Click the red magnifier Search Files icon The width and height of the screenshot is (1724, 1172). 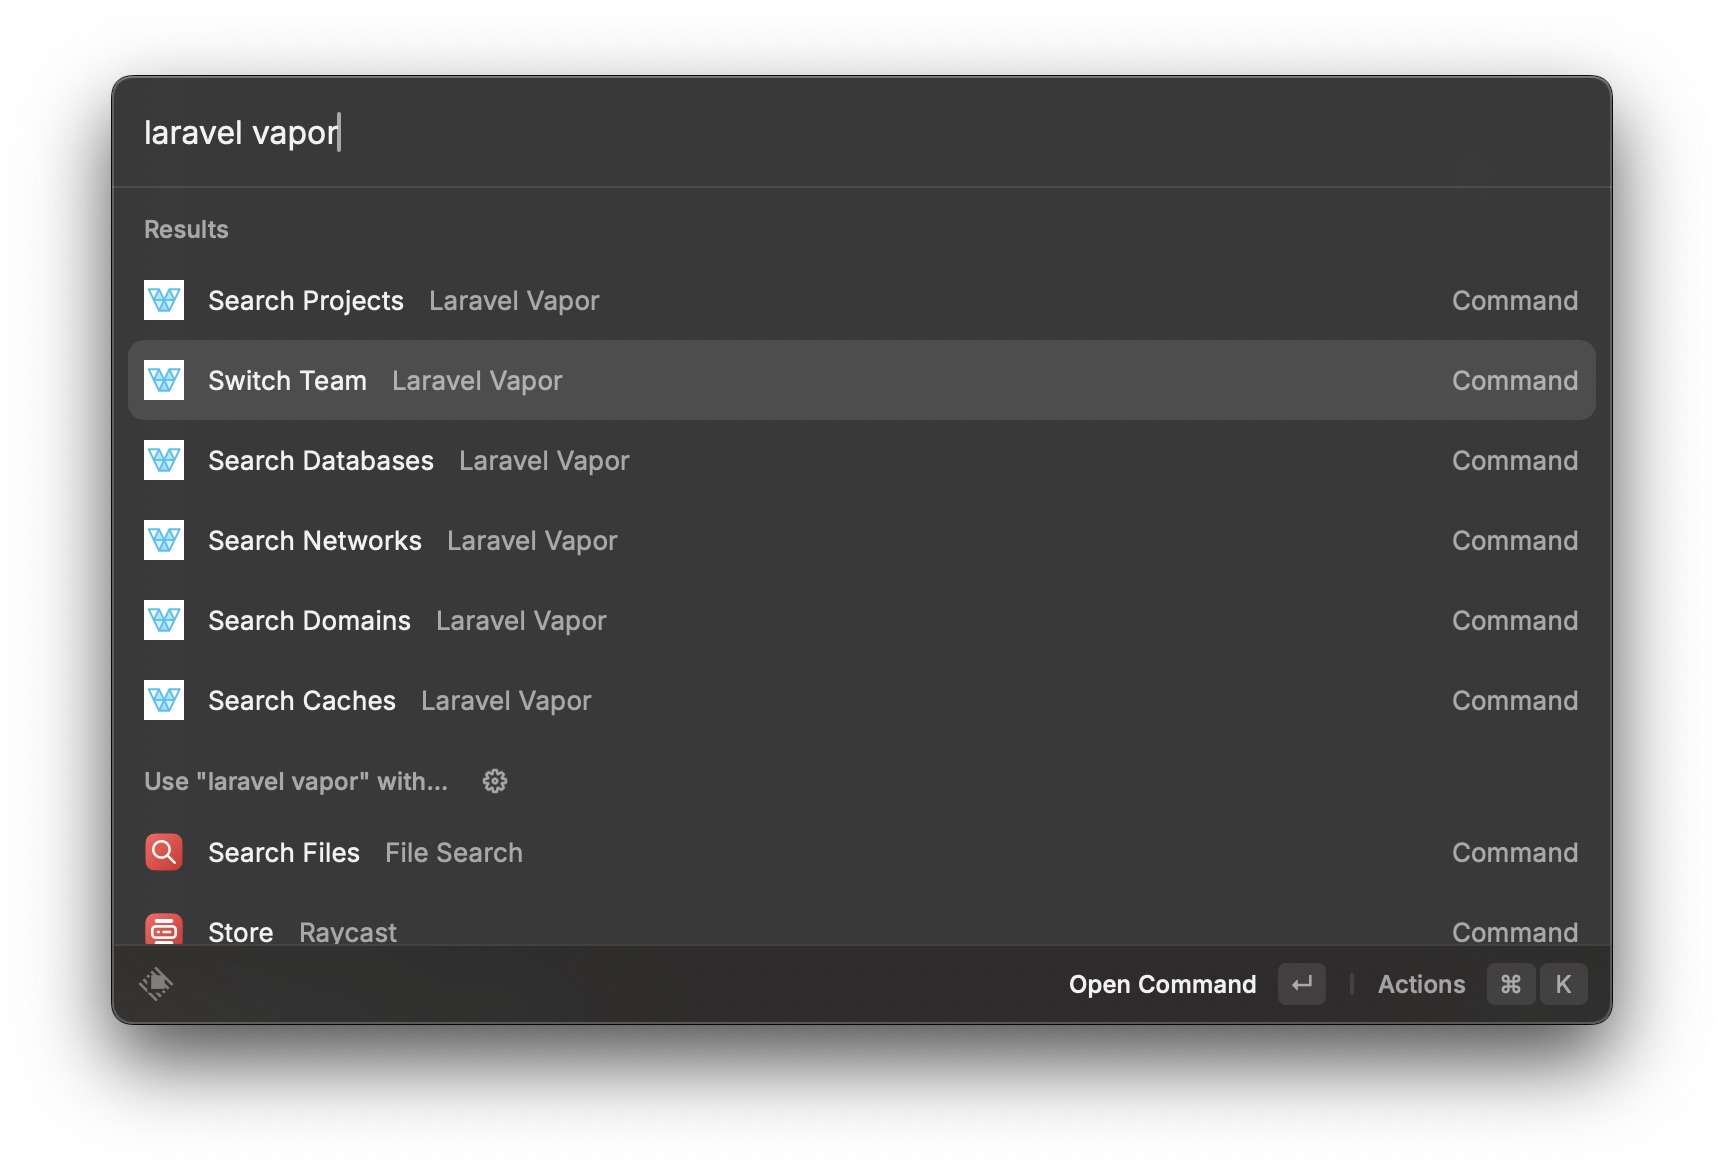[164, 852]
